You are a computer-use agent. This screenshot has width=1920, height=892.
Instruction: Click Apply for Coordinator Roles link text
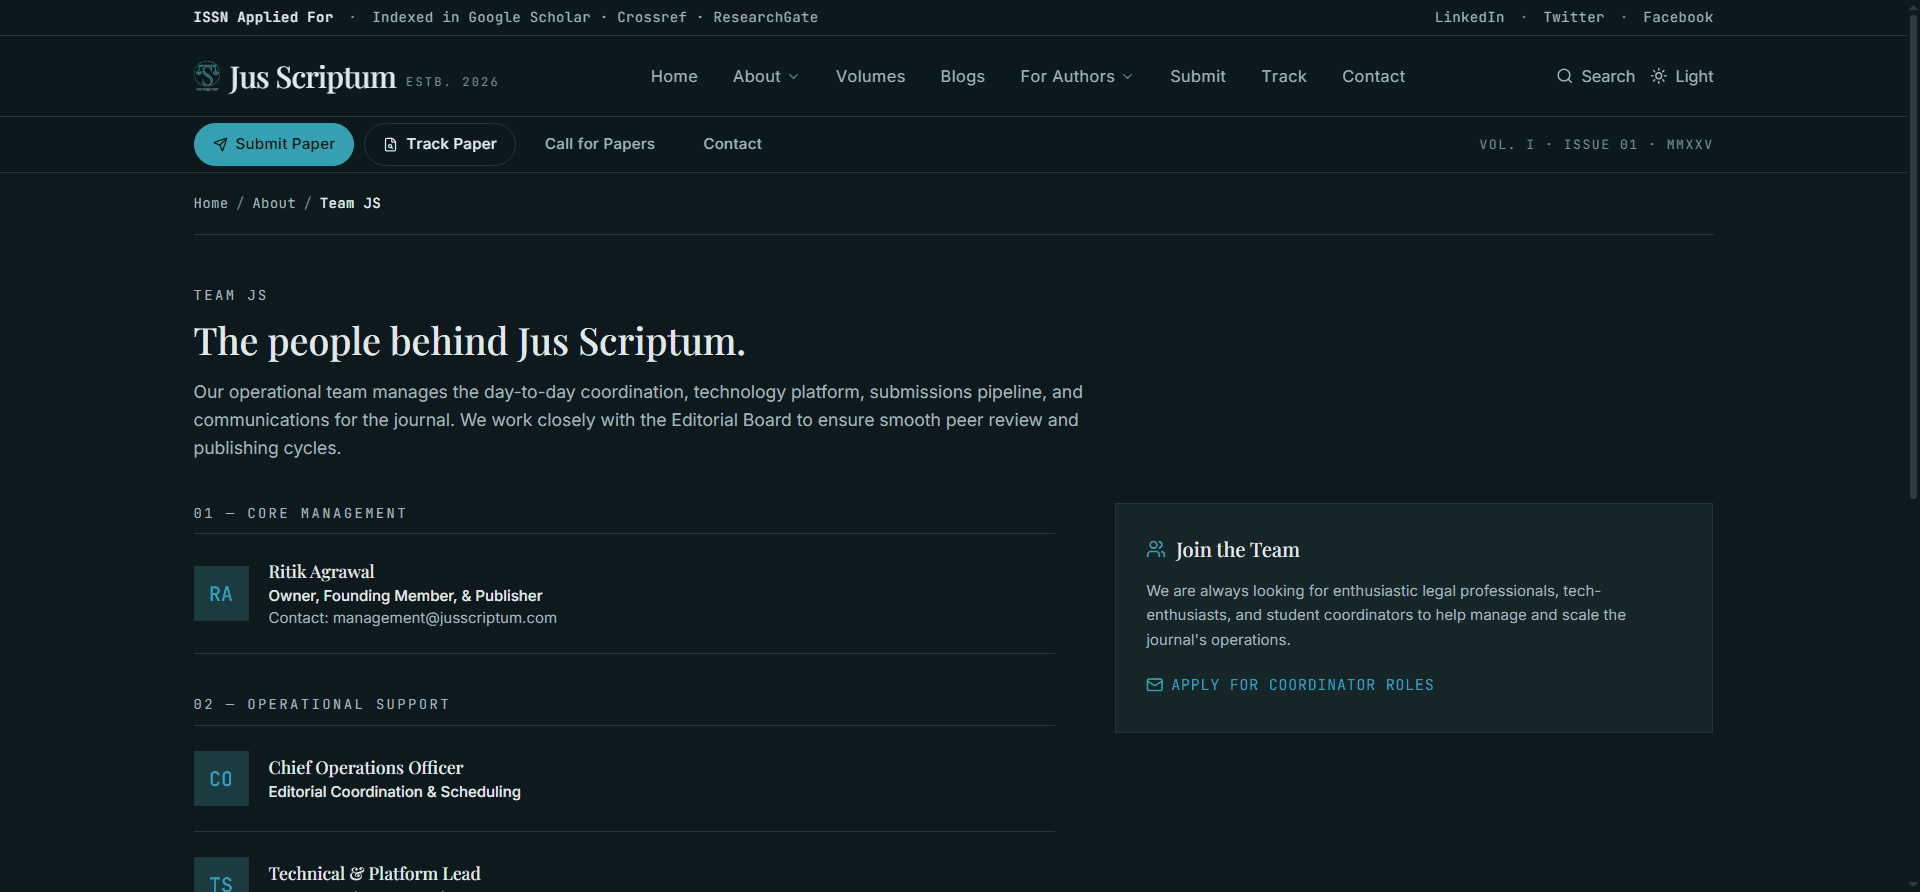tap(1302, 685)
